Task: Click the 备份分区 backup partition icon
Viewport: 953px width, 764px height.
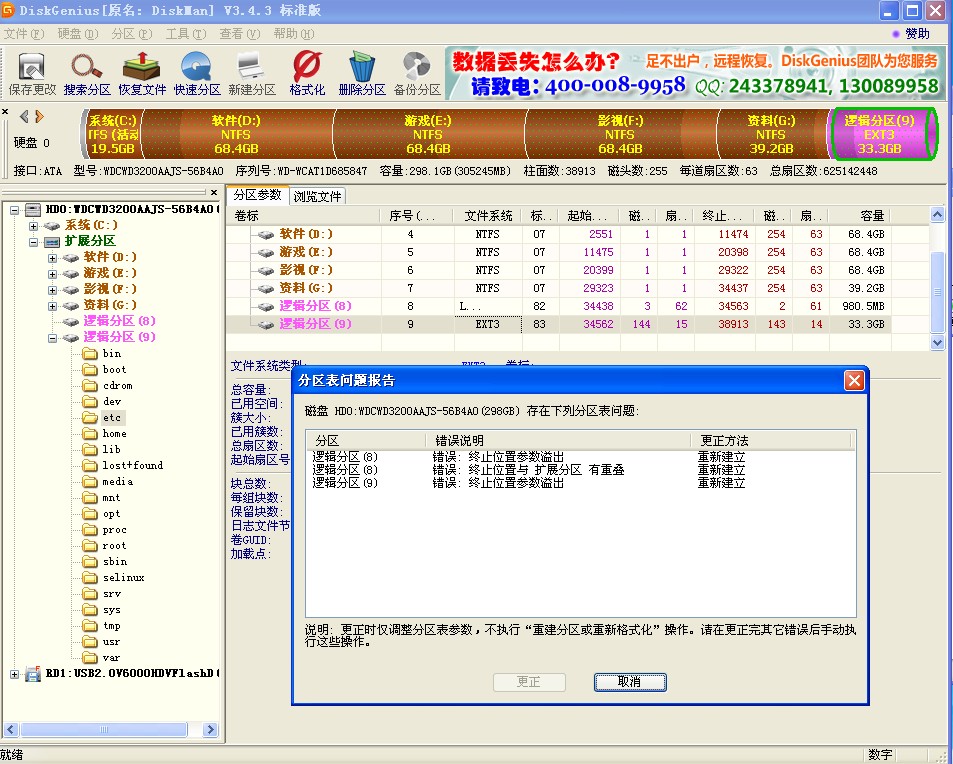Action: click(x=417, y=74)
